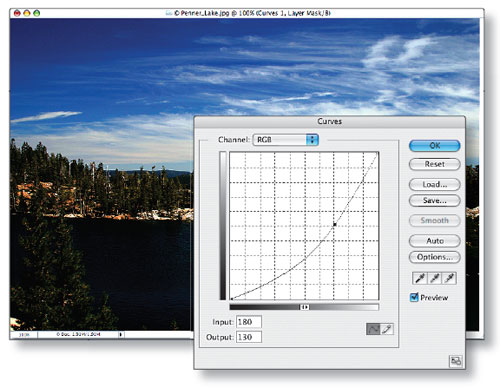Click the OK button

(434, 146)
